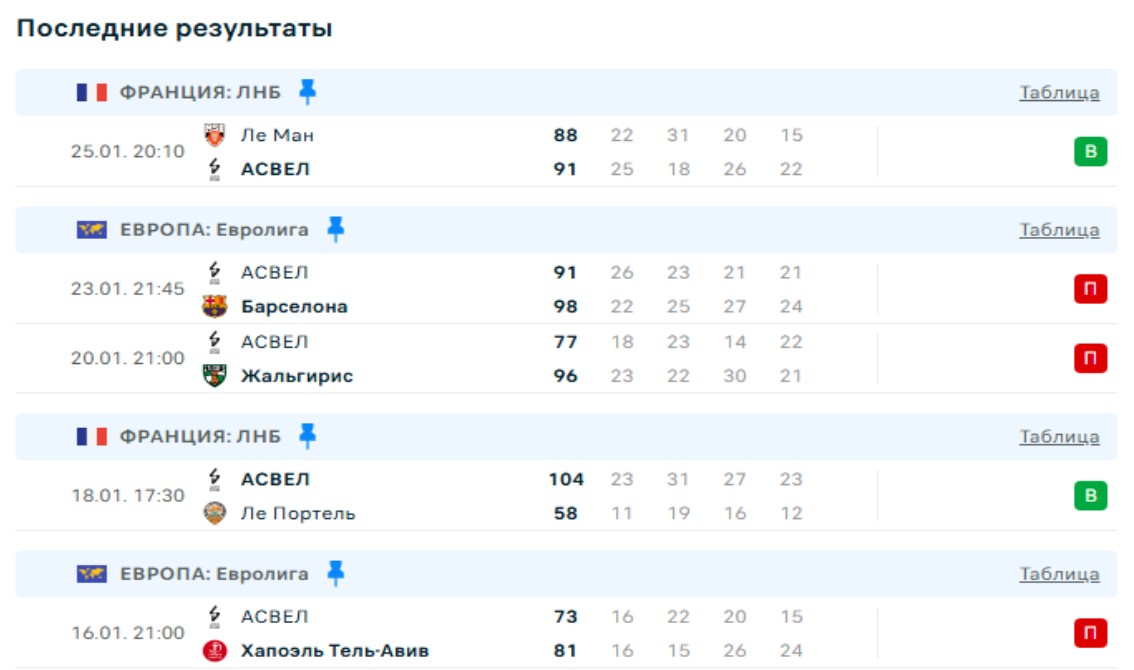Viewport: 1134px width, 670px height.
Task: Click the Ле Портель team logo
Action: coord(215,513)
